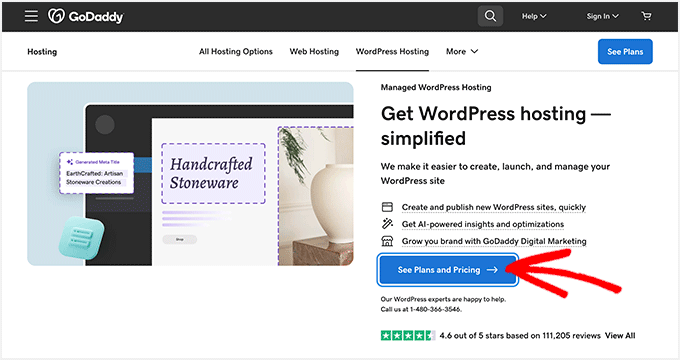This screenshot has height=360, width=680.
Task: Click the 'We make it easier to create' paragraph
Action: (x=495, y=173)
